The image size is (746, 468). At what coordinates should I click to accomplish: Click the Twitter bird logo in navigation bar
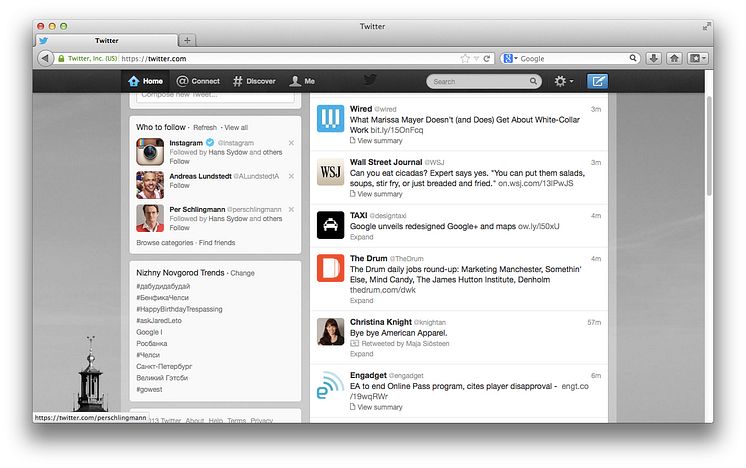(x=370, y=81)
